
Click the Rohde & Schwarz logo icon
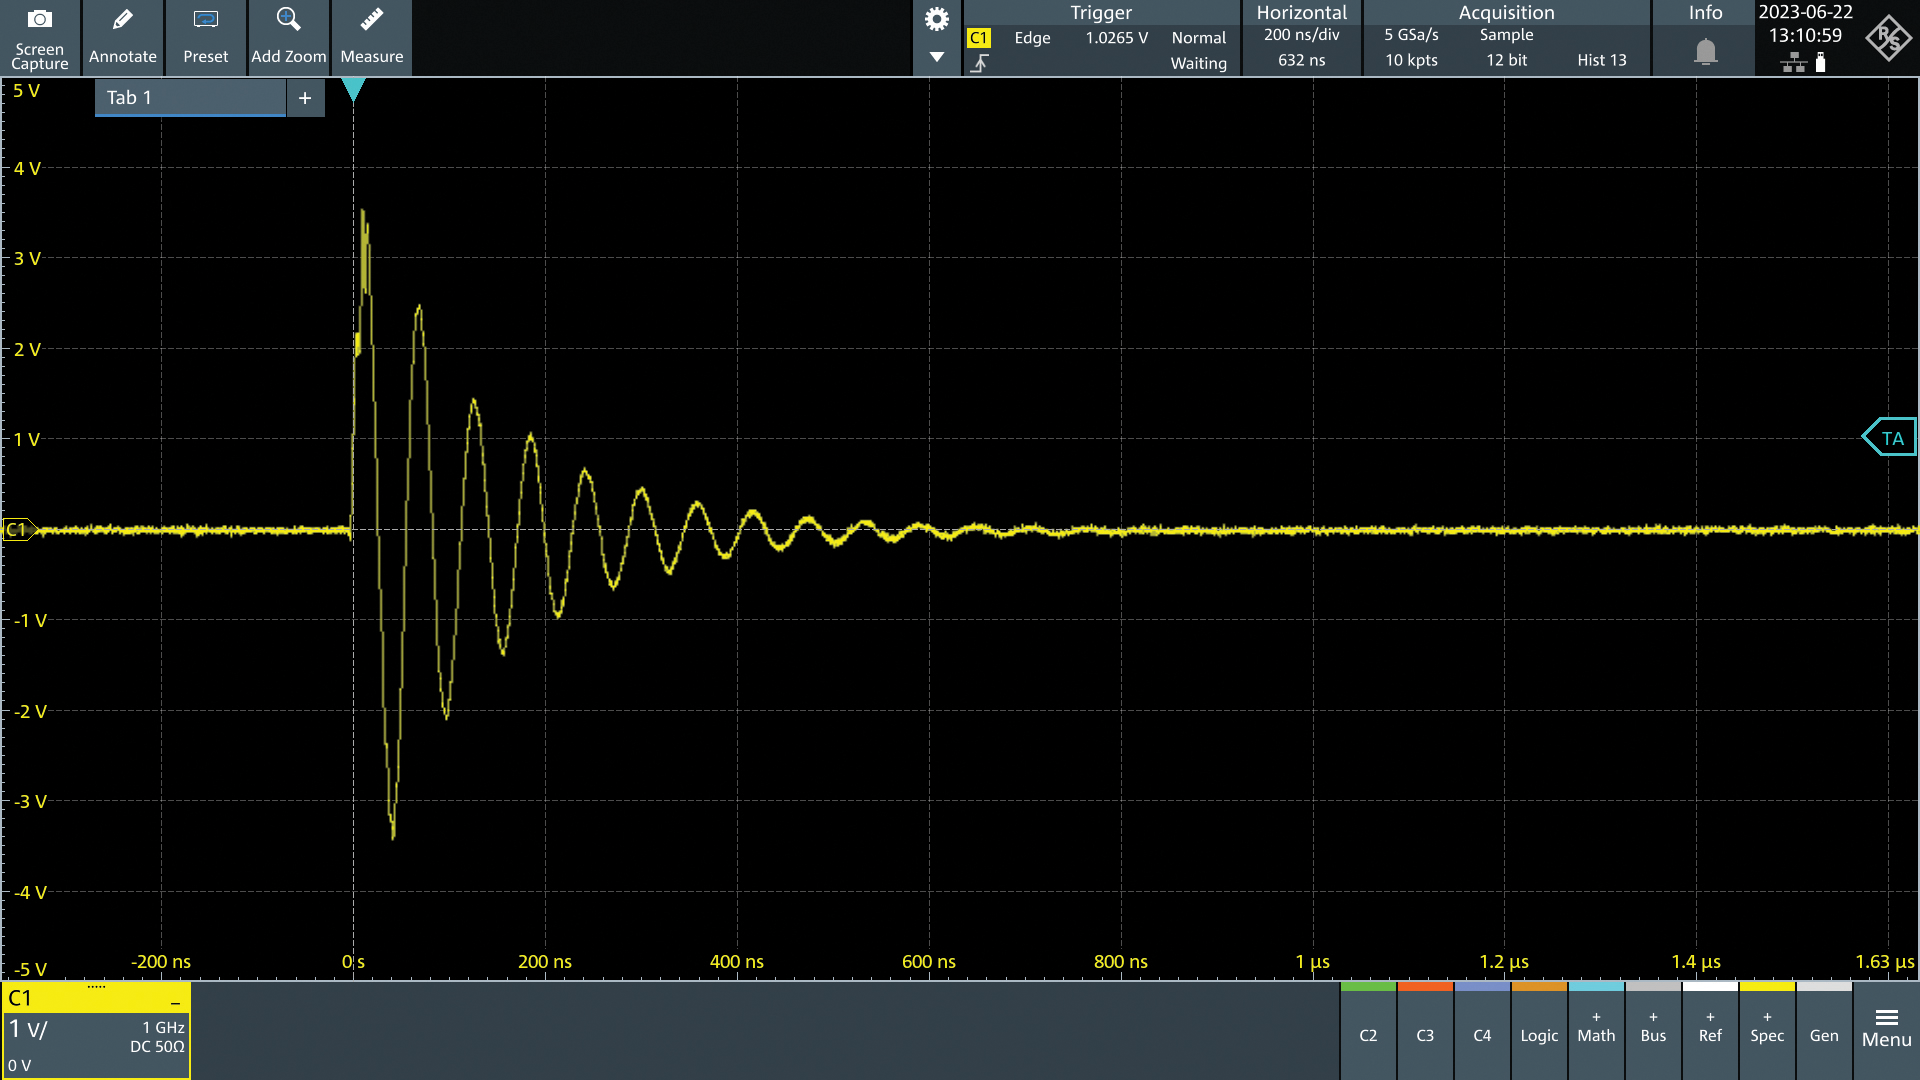point(1887,38)
